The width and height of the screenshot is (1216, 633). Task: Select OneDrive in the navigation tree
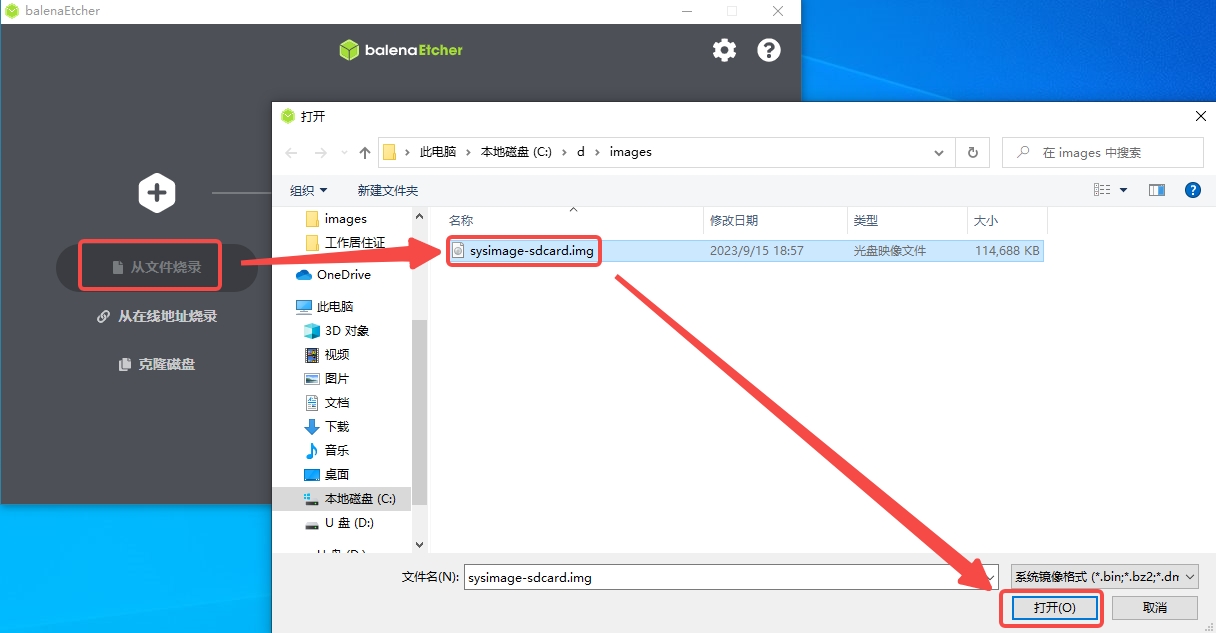(x=334, y=275)
